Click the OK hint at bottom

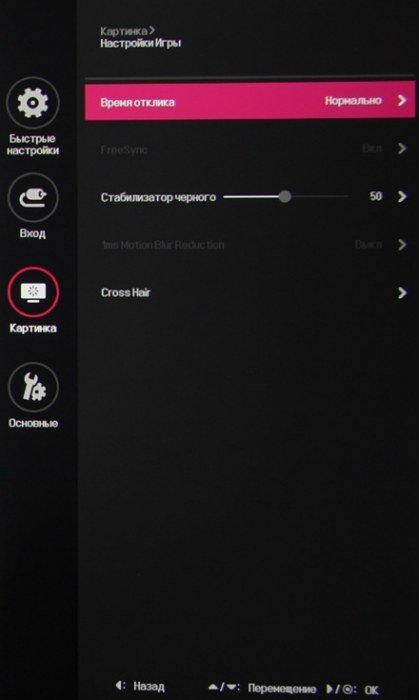pos(371,691)
